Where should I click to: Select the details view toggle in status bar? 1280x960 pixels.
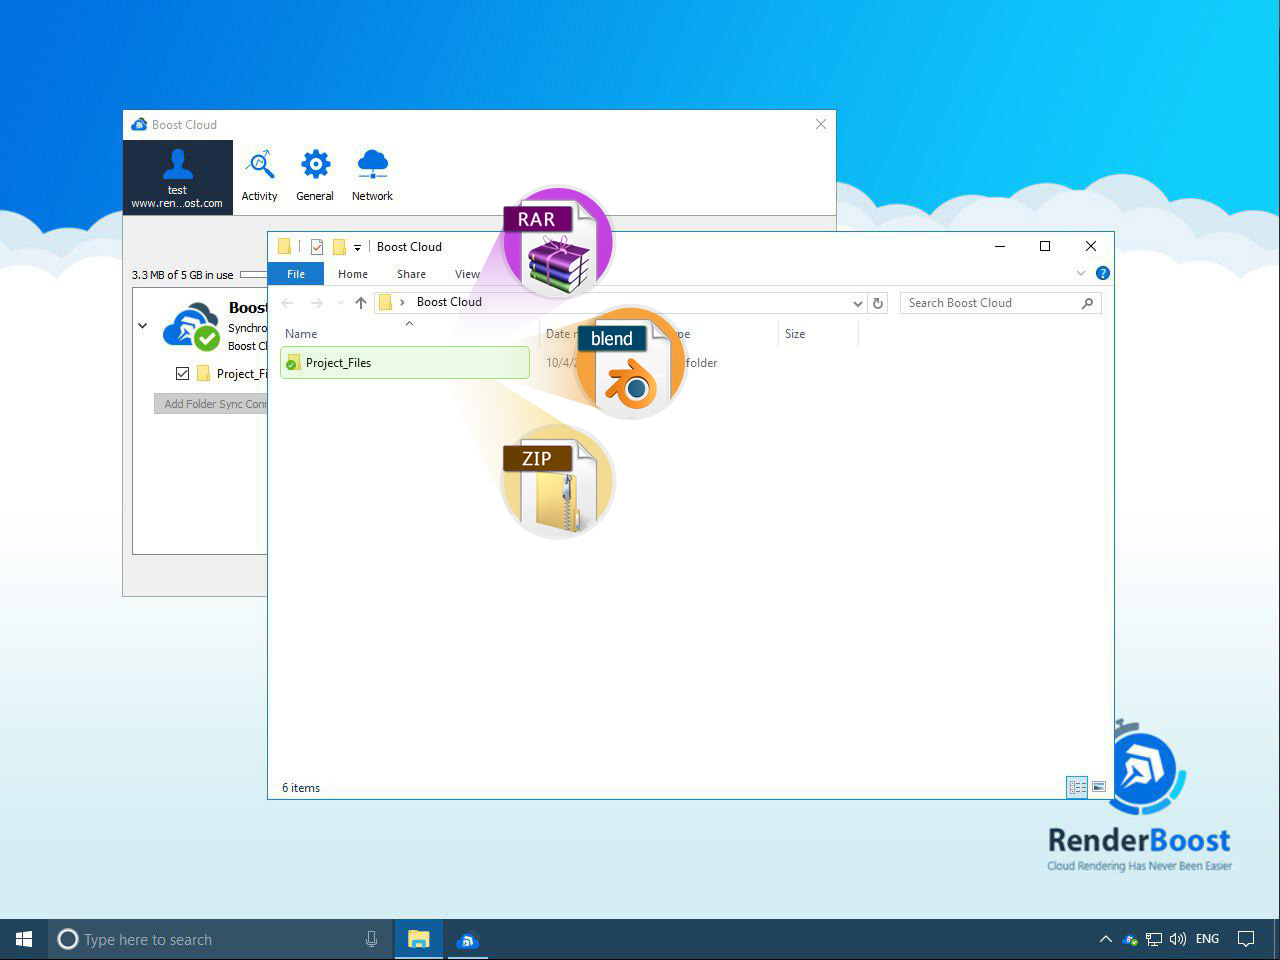(1077, 787)
